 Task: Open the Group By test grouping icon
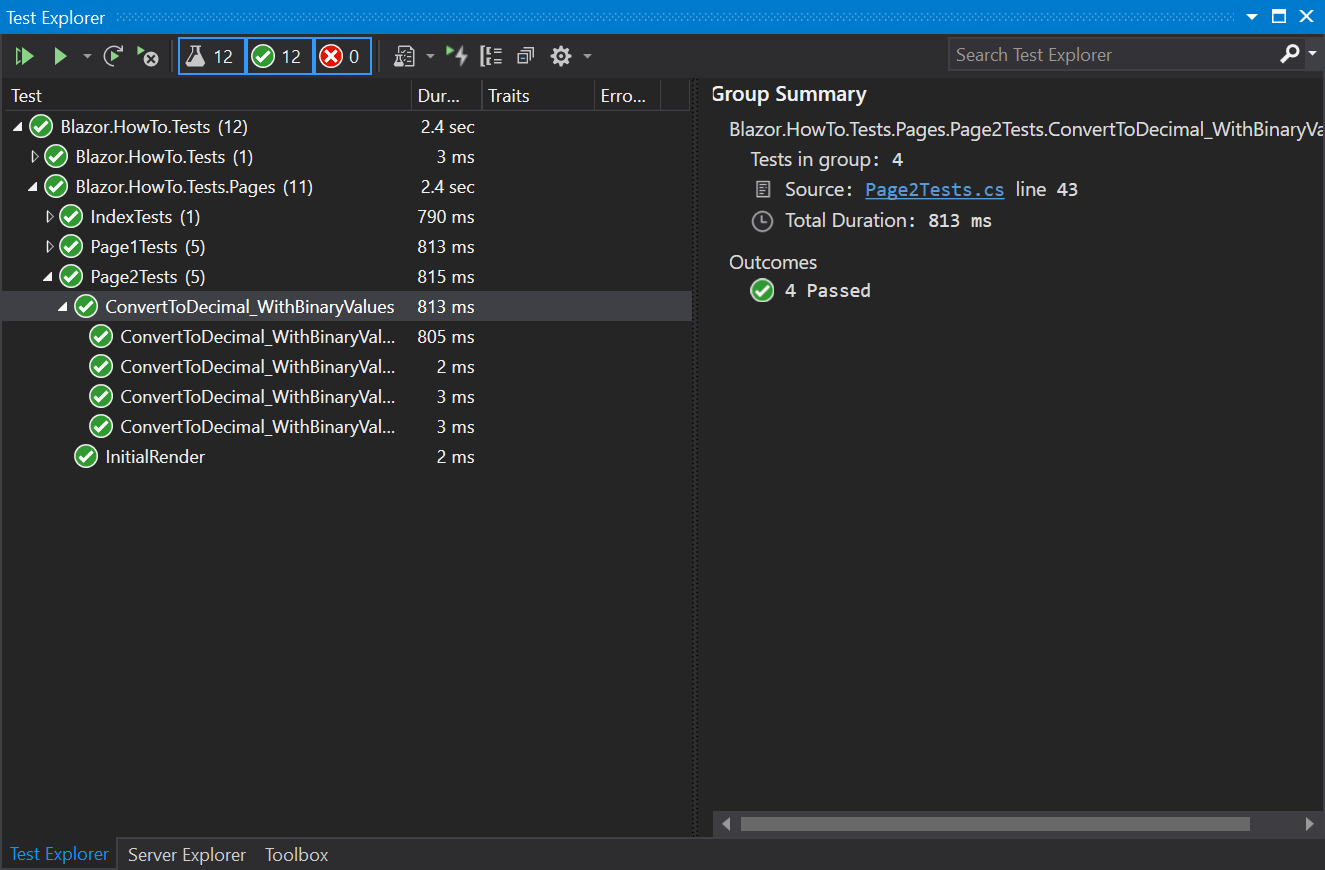(x=491, y=56)
